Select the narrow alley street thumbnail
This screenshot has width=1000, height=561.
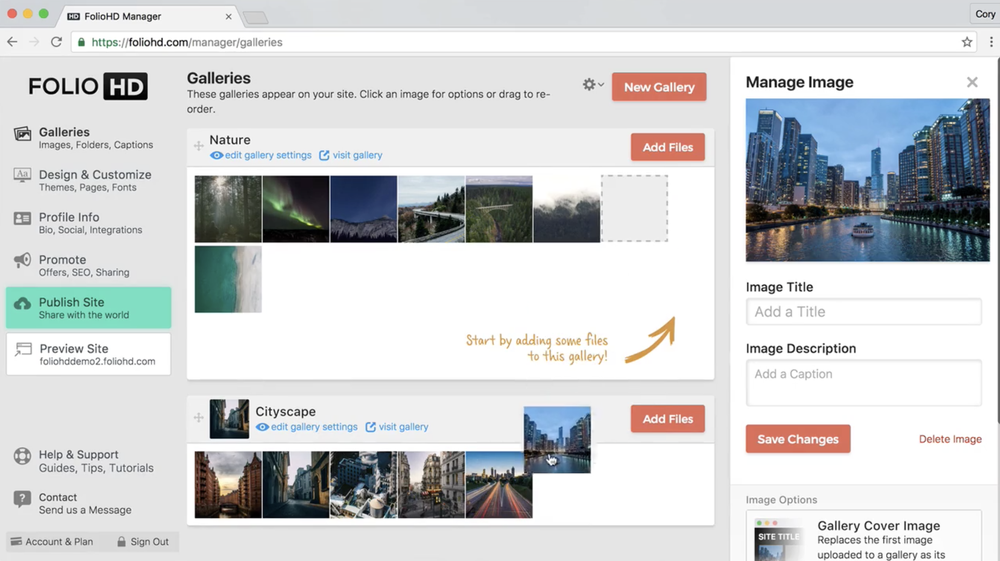[x=296, y=484]
